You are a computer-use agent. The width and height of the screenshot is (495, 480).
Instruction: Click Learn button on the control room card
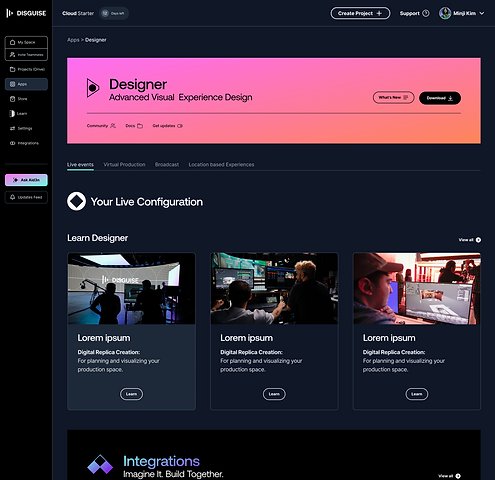pyautogui.click(x=274, y=394)
